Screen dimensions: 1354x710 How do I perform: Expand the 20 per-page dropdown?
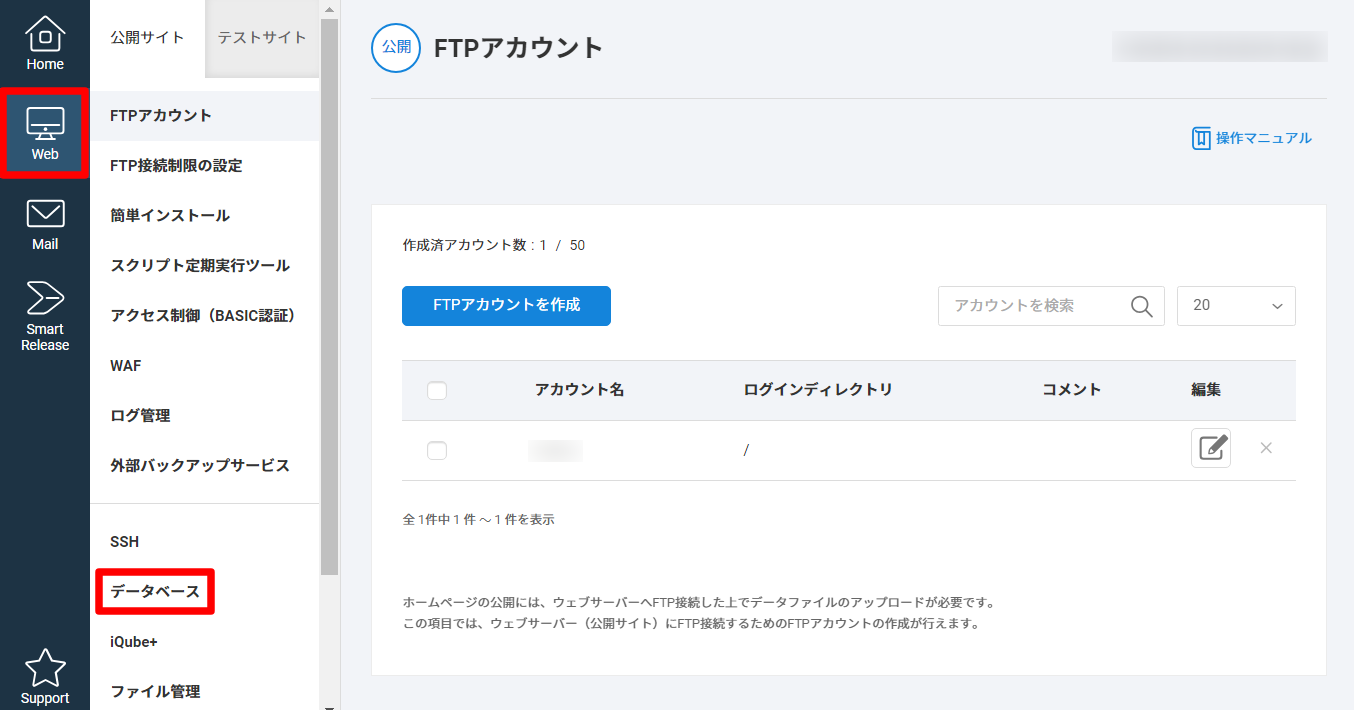[1236, 306]
